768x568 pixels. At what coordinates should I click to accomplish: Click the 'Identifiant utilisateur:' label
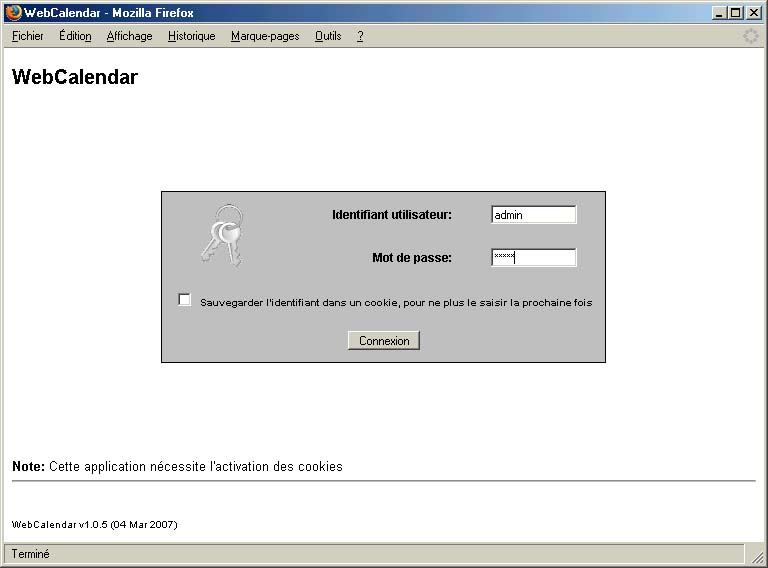(x=392, y=214)
